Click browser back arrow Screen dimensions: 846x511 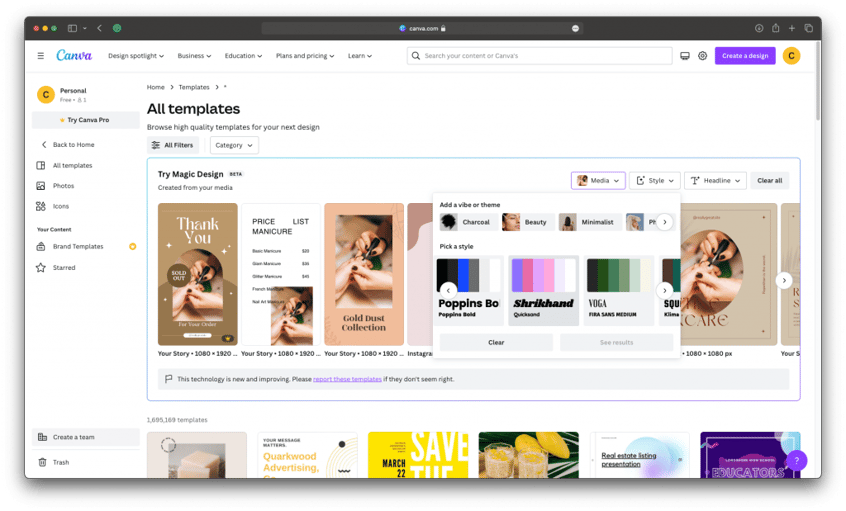point(99,28)
